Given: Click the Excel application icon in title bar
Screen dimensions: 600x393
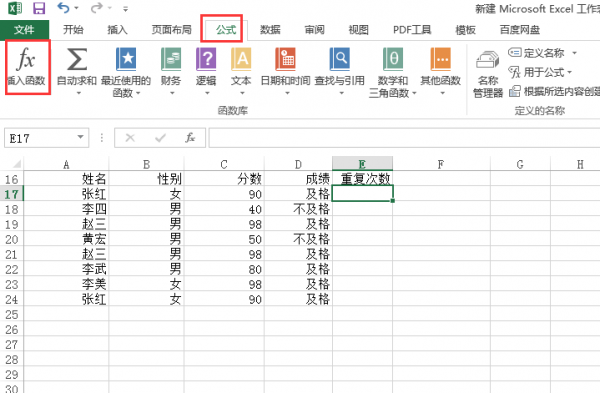Looking at the screenshot, I should click(x=15, y=8).
